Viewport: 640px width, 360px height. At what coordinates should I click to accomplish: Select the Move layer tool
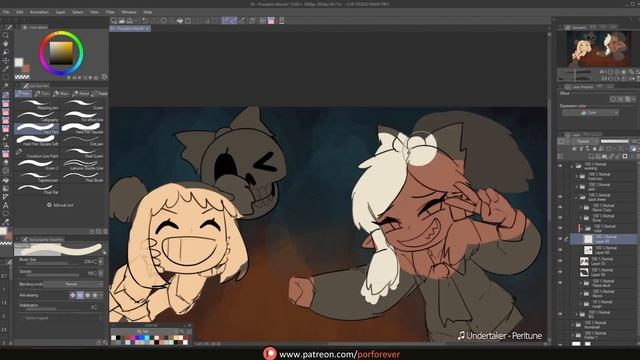click(6, 61)
